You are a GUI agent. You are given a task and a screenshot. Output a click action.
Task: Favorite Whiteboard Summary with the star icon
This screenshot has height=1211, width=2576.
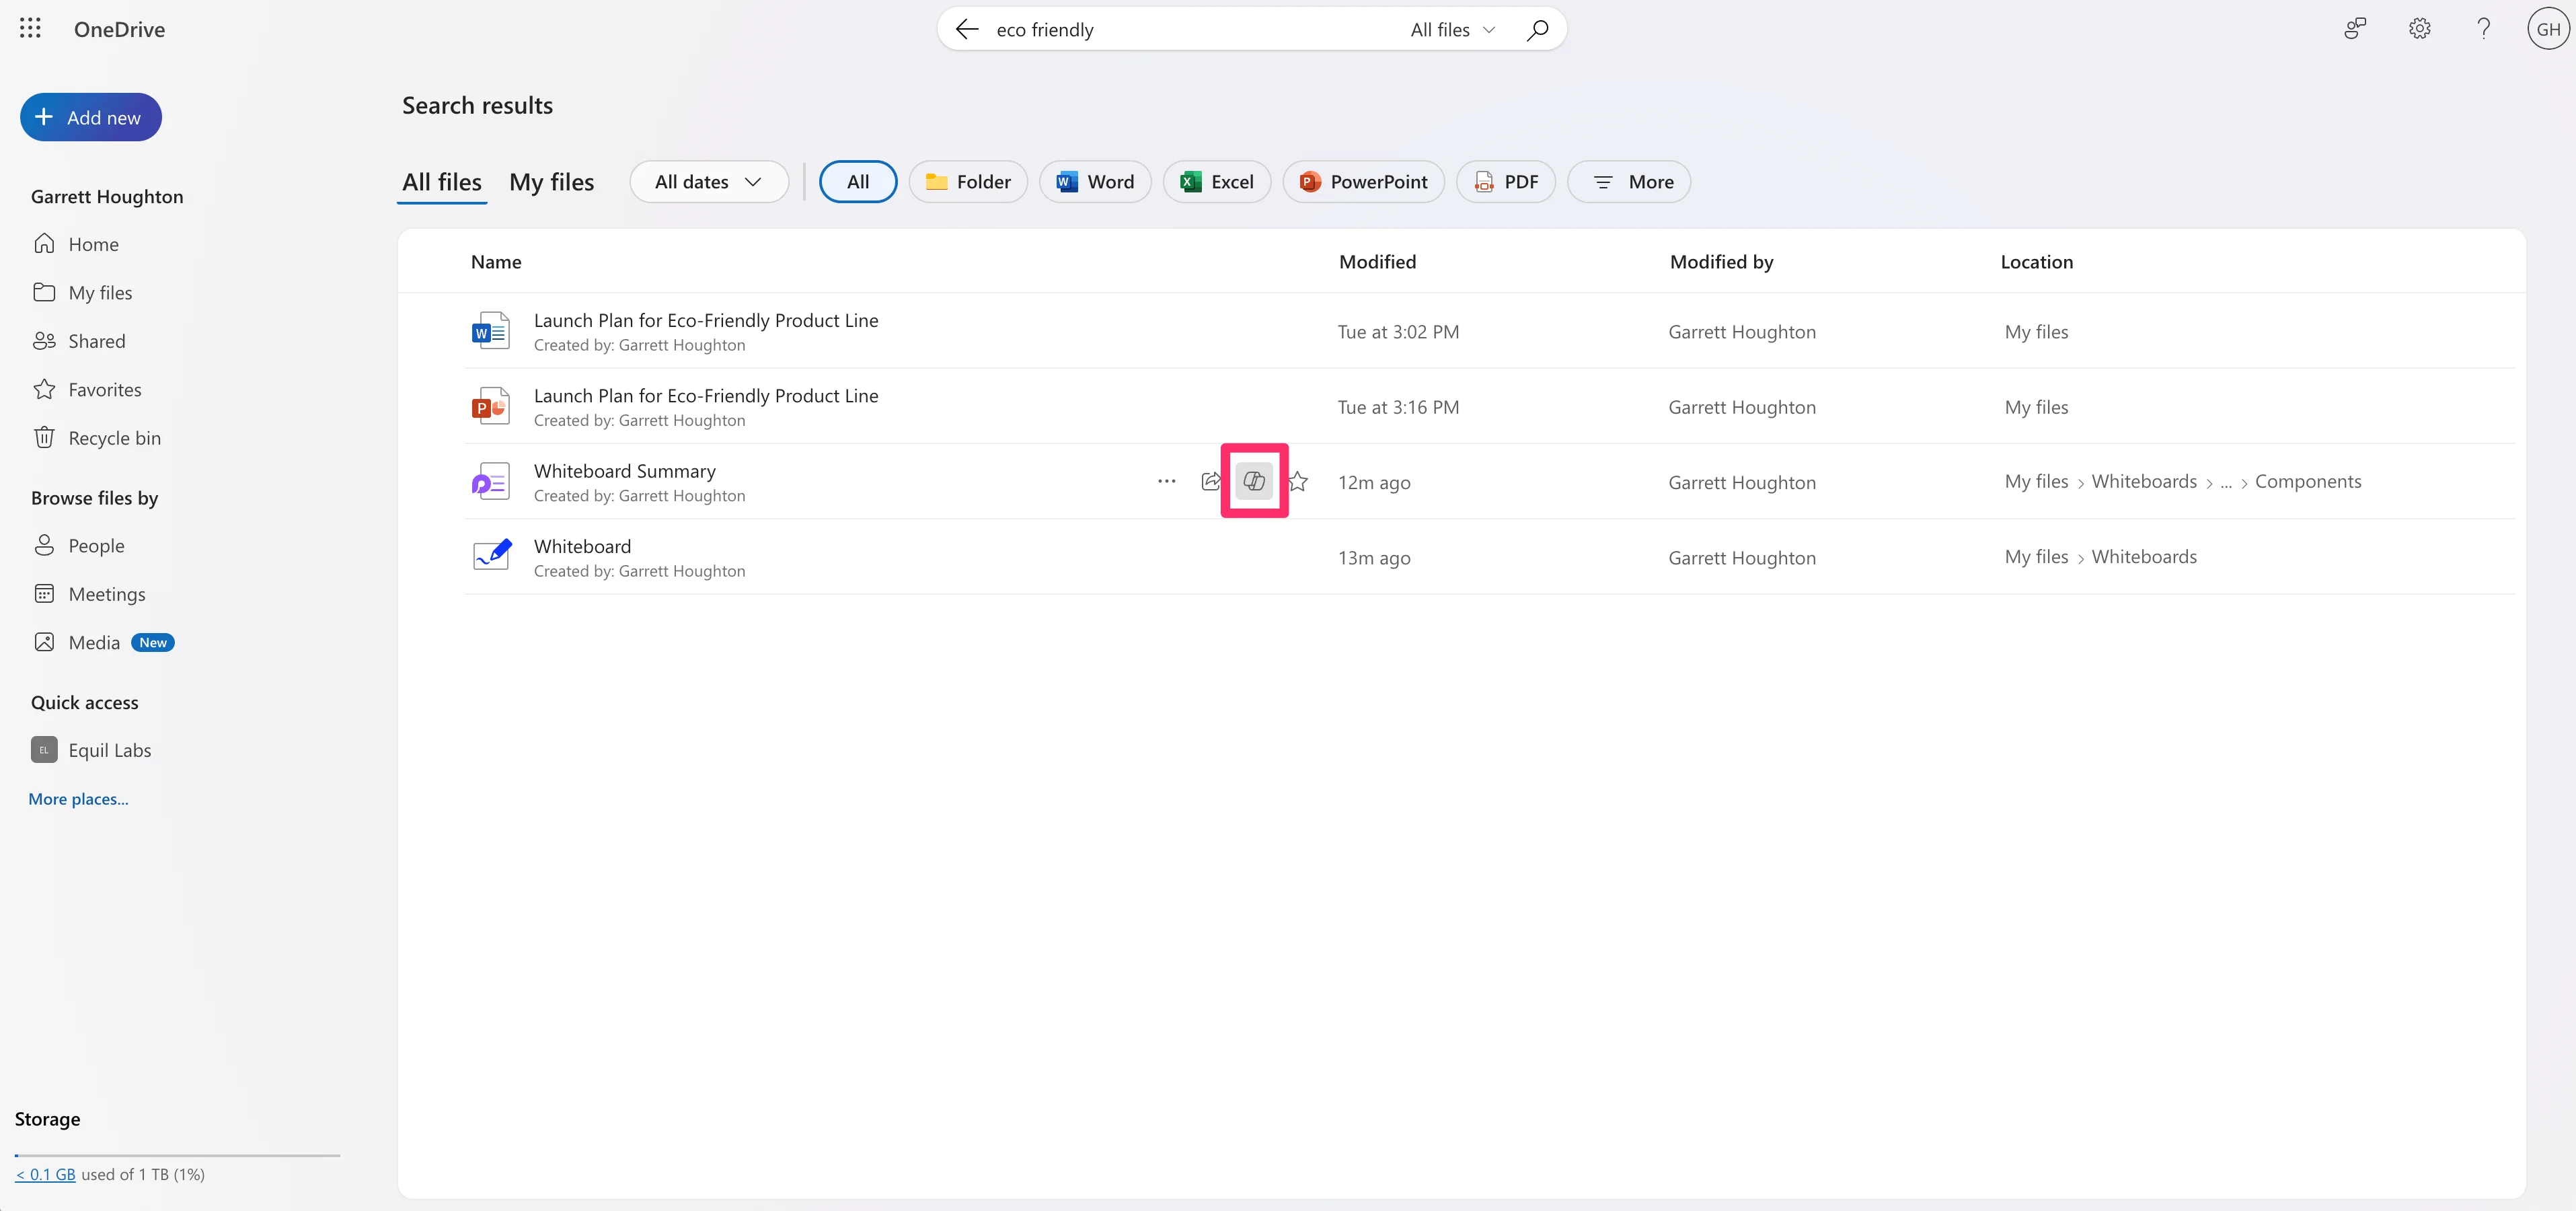click(1298, 481)
